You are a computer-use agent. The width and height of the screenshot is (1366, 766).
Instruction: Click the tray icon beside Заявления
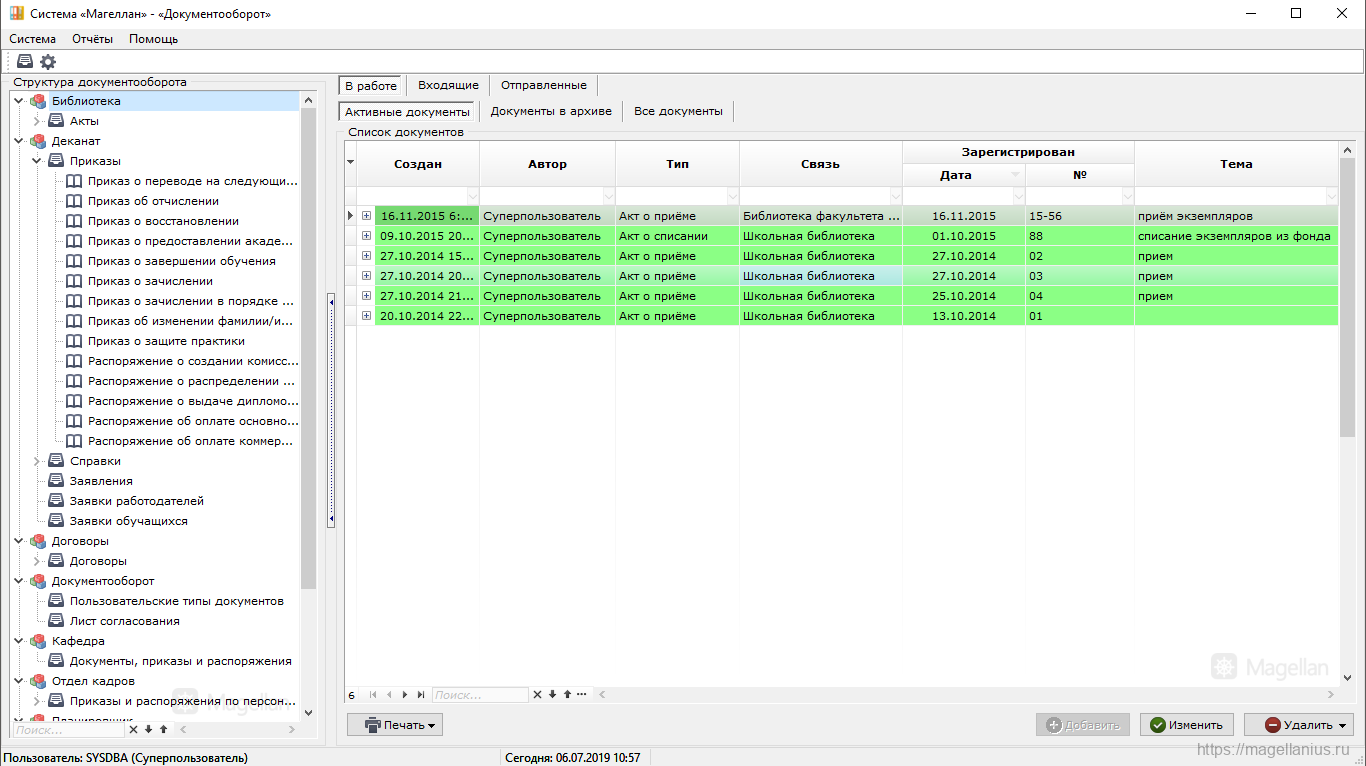56,481
